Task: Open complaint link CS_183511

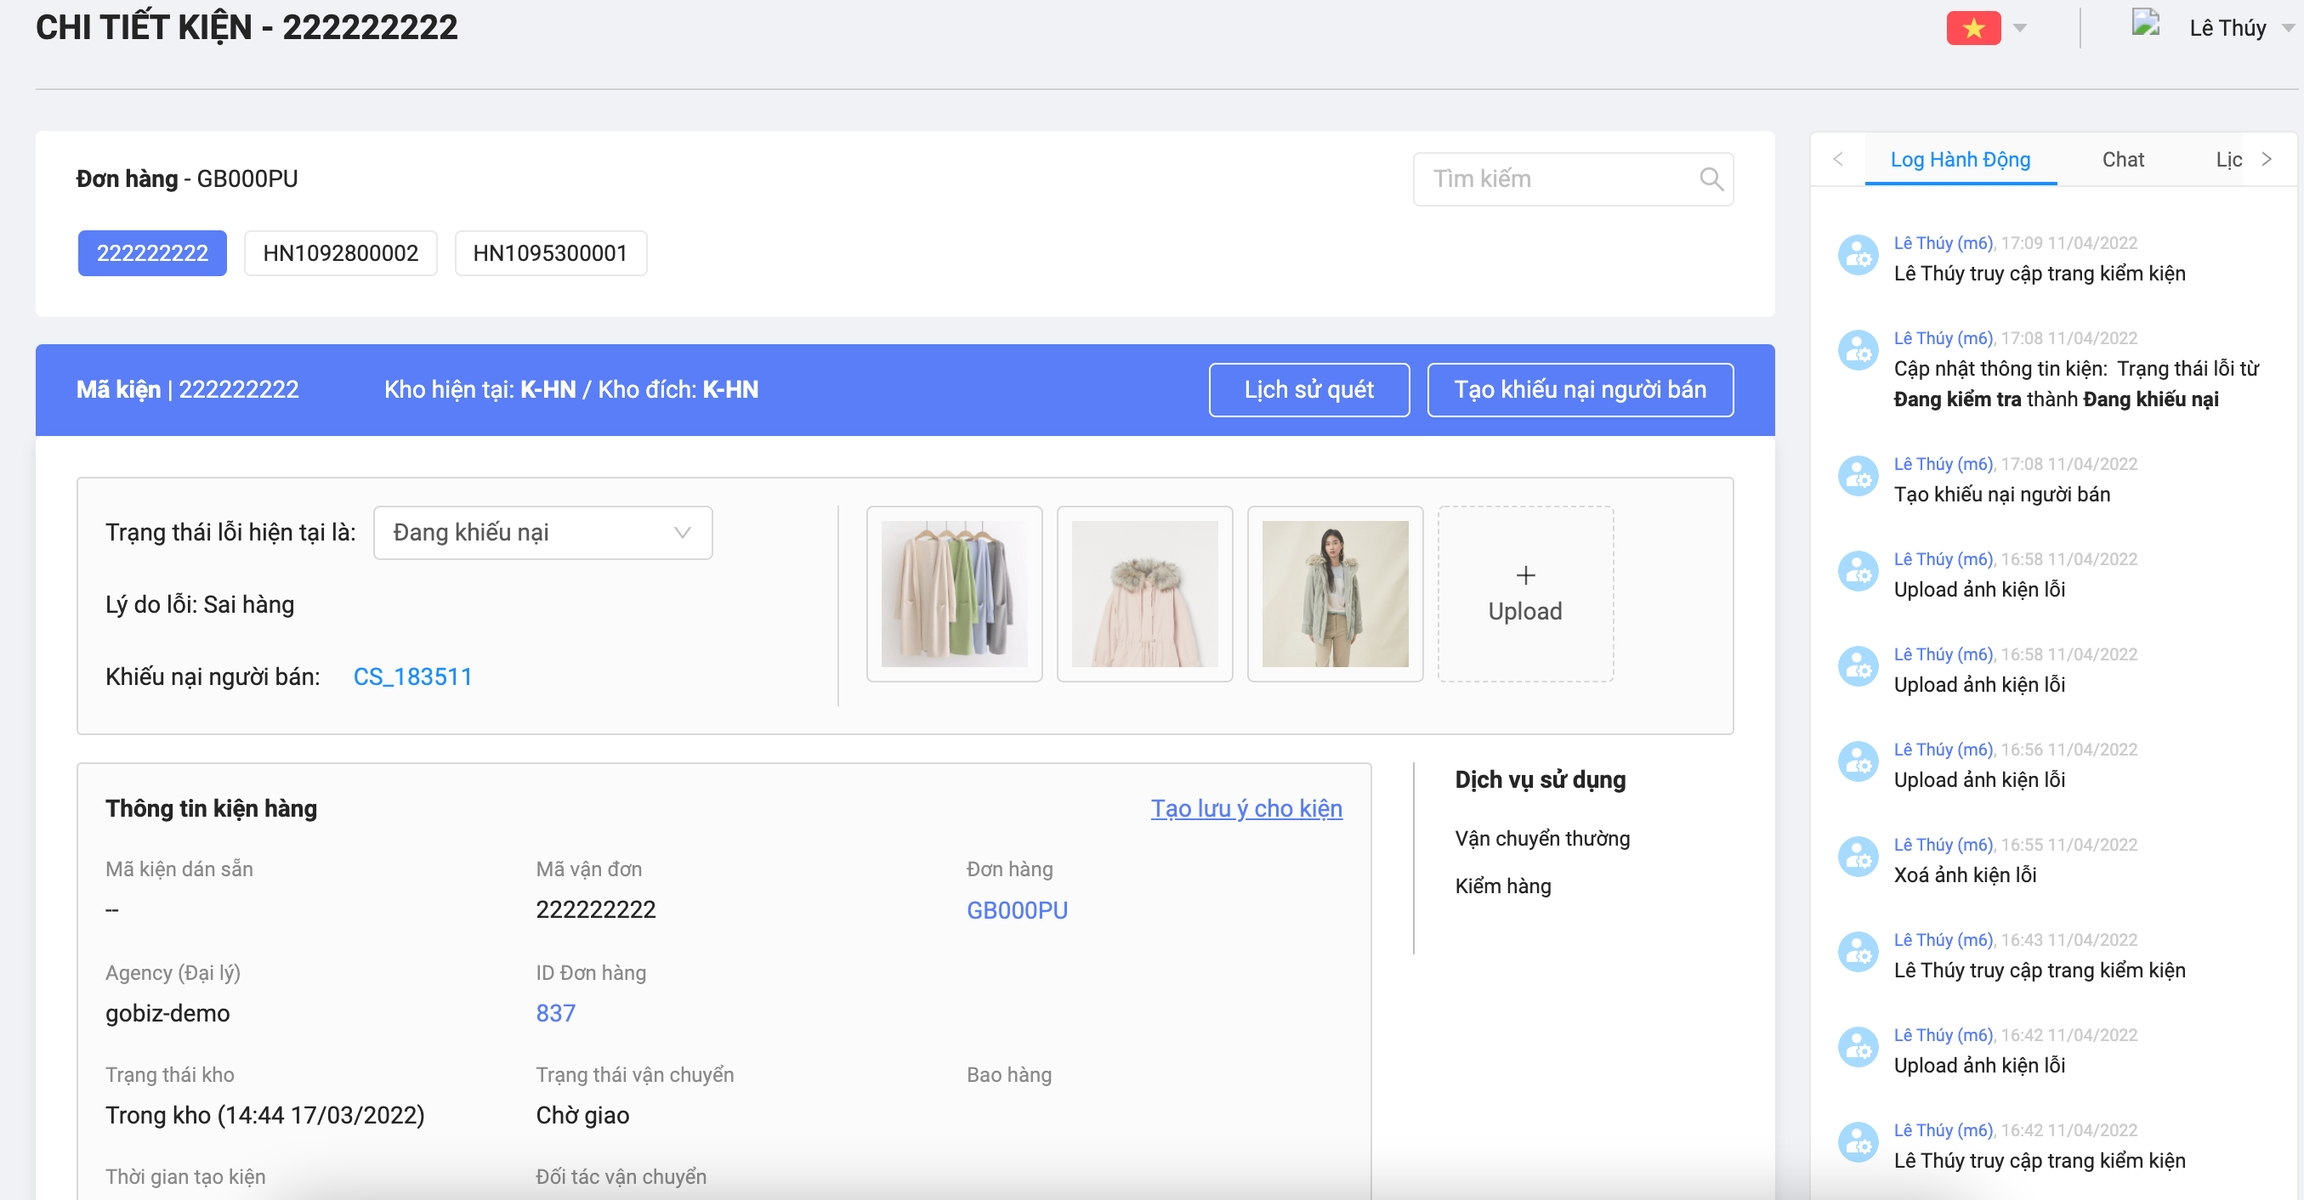Action: [x=412, y=677]
